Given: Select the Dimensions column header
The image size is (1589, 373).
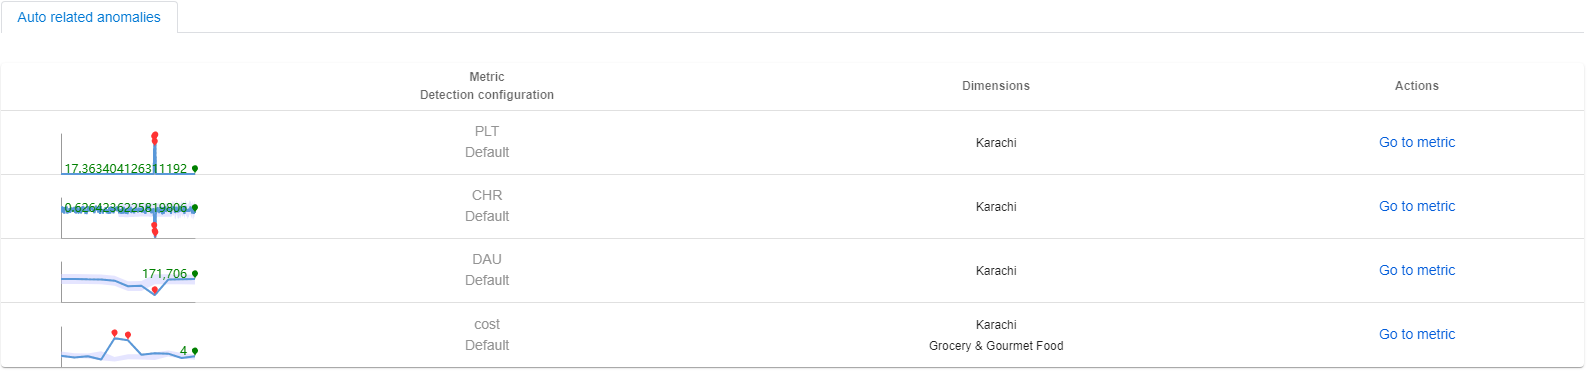Looking at the screenshot, I should pos(996,86).
